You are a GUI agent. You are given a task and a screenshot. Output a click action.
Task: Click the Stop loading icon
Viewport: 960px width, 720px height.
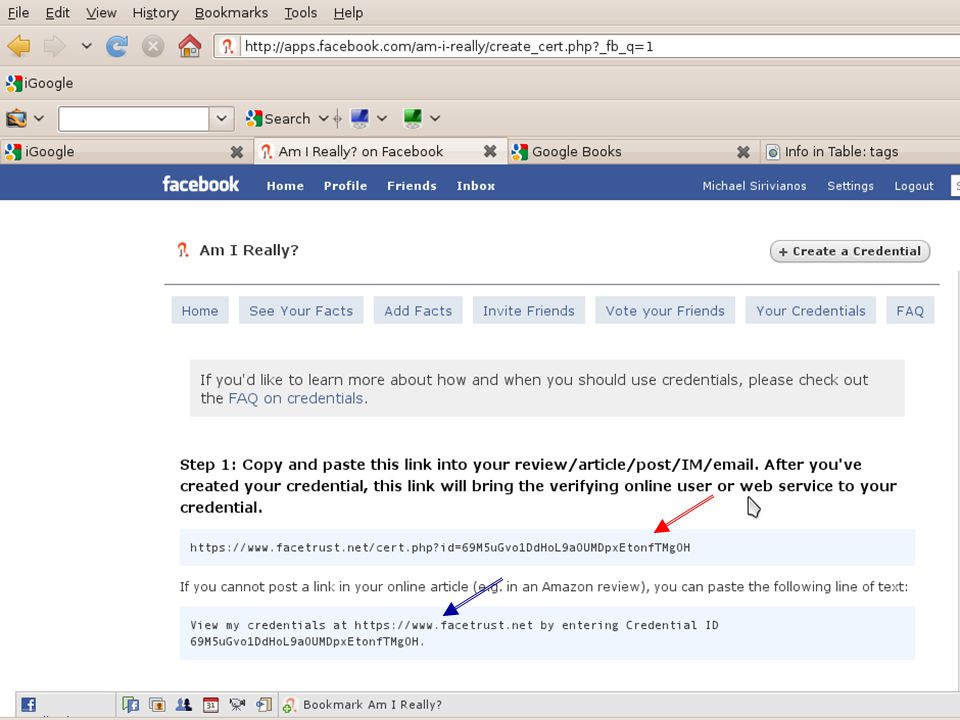pyautogui.click(x=153, y=46)
